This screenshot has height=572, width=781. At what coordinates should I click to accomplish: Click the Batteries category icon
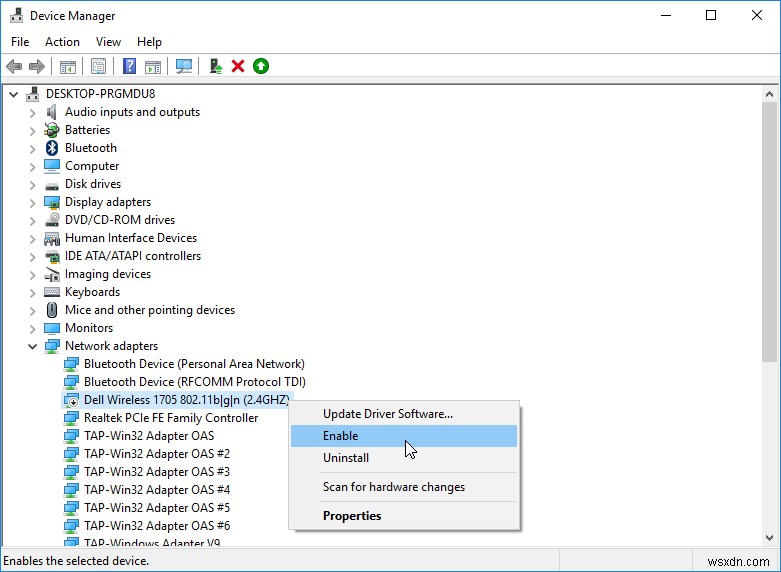pyautogui.click(x=51, y=130)
